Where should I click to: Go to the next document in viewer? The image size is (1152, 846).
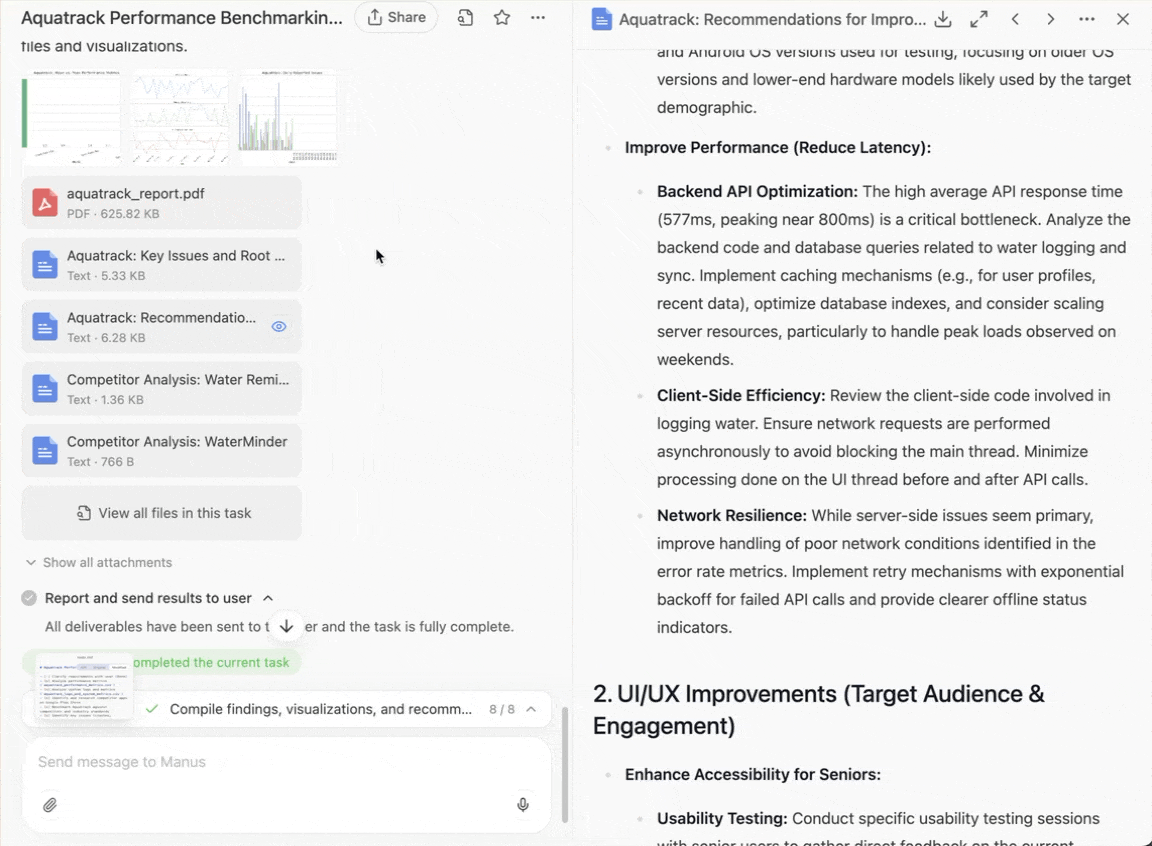(1051, 20)
